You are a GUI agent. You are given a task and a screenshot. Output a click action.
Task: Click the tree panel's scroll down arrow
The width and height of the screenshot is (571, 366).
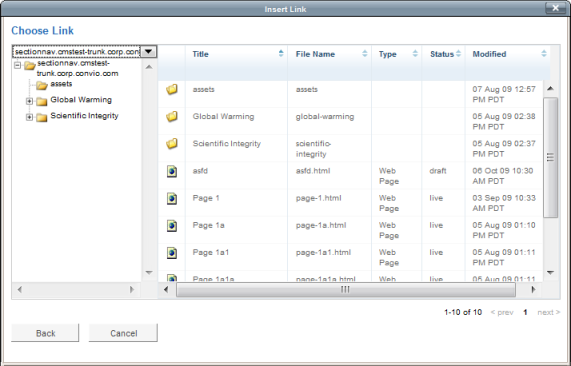click(x=149, y=272)
